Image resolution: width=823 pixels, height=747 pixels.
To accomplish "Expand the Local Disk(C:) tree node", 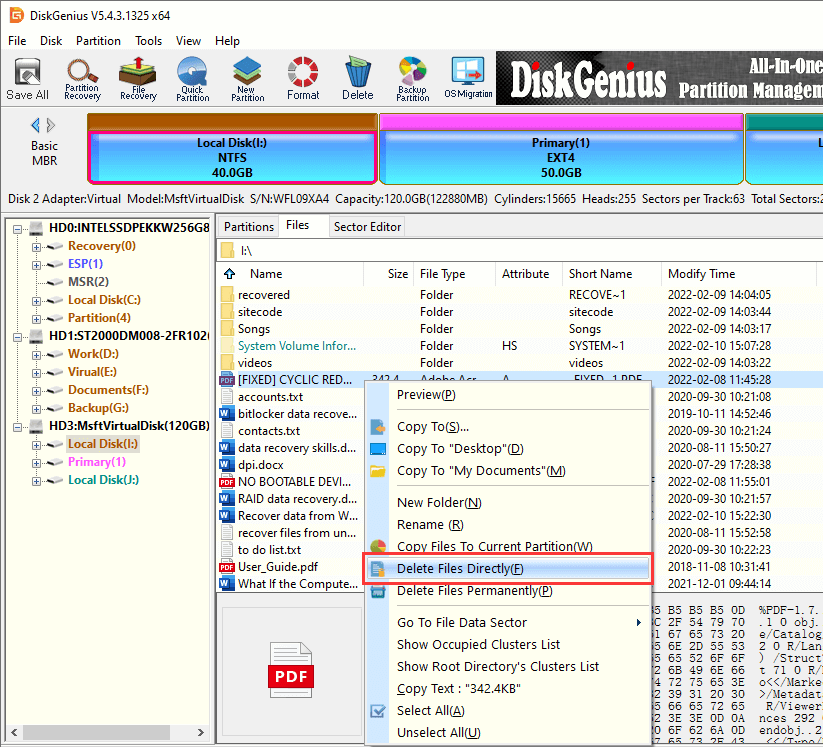I will click(36, 301).
